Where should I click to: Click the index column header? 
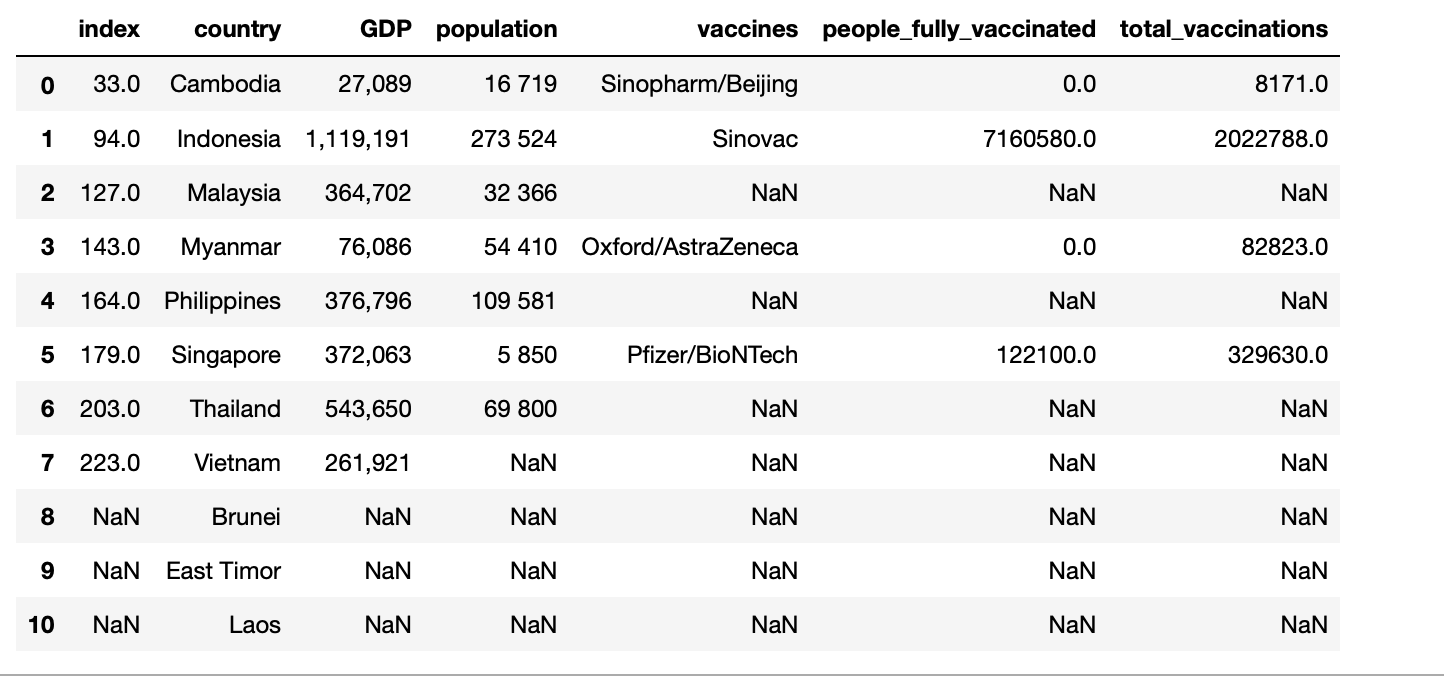coord(109,30)
